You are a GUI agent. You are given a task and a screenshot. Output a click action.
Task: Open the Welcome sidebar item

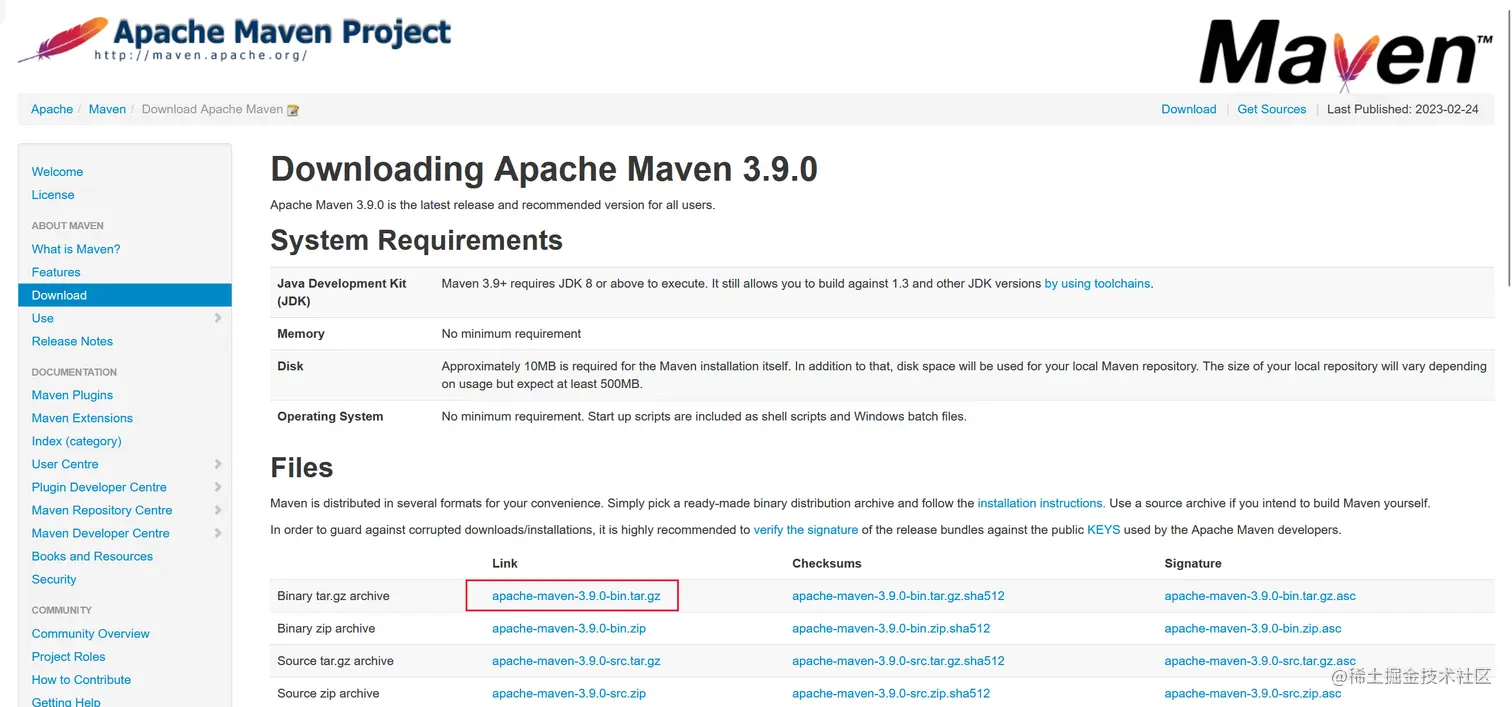click(x=57, y=172)
